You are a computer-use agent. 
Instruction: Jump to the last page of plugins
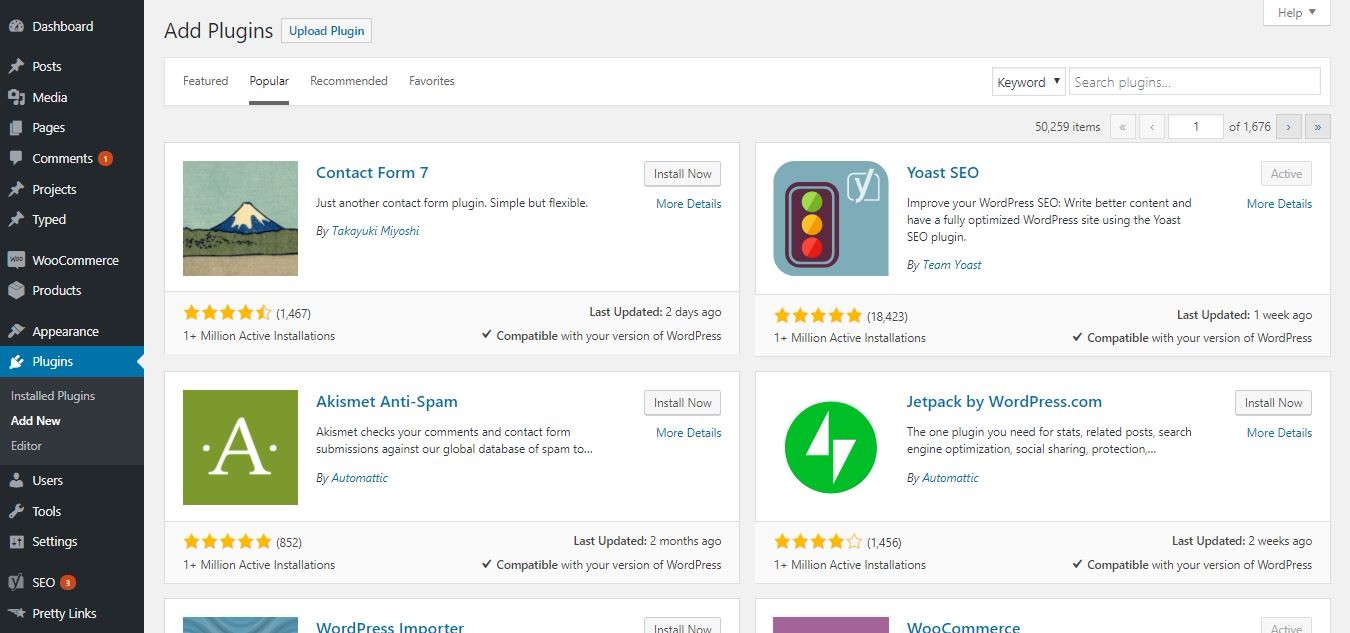[1318, 127]
